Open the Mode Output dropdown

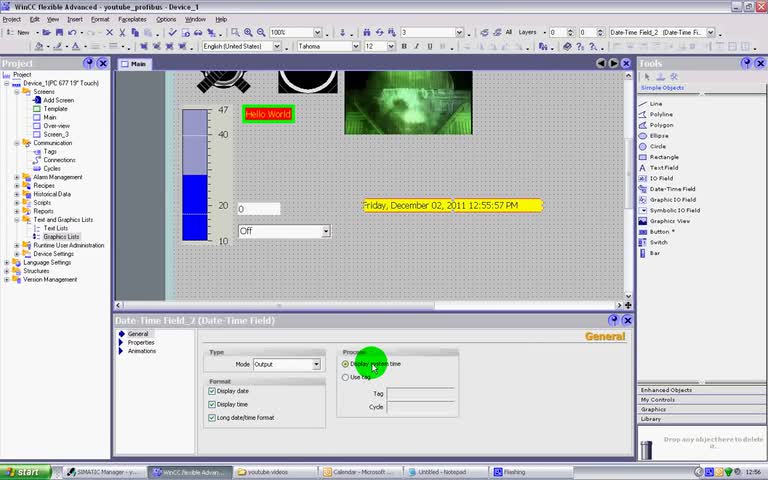[x=316, y=364]
